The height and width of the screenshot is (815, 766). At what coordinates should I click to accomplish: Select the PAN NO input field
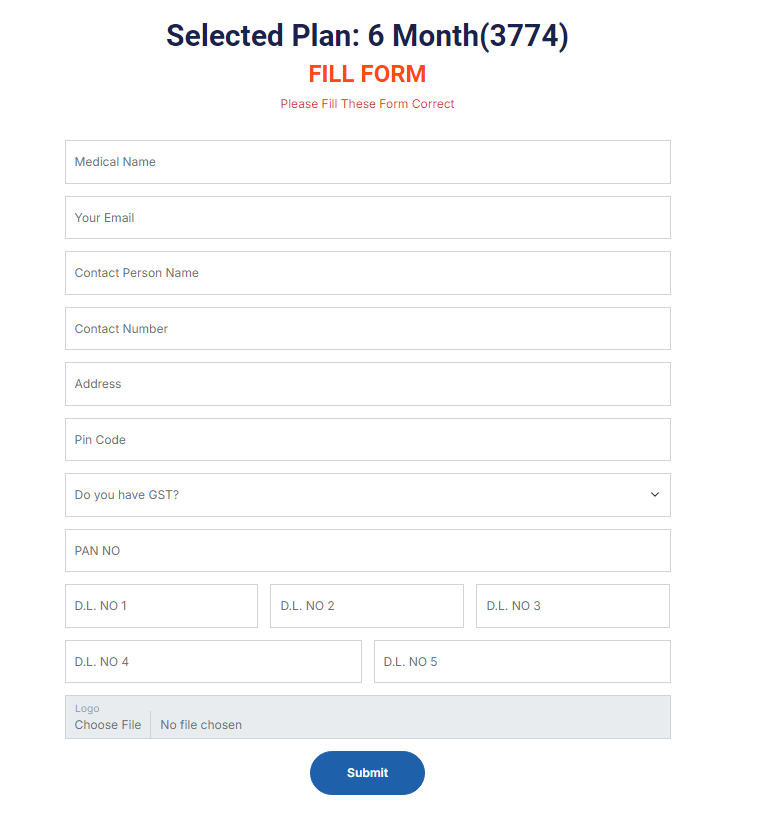(367, 551)
